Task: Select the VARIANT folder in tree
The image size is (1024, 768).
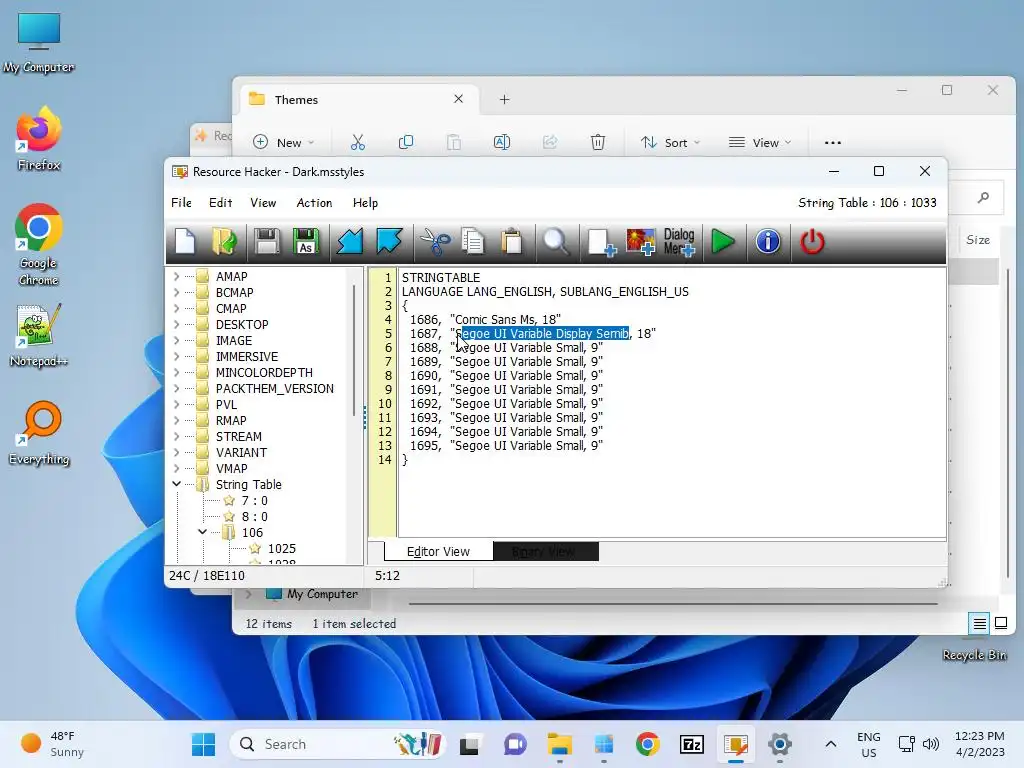Action: tap(241, 453)
